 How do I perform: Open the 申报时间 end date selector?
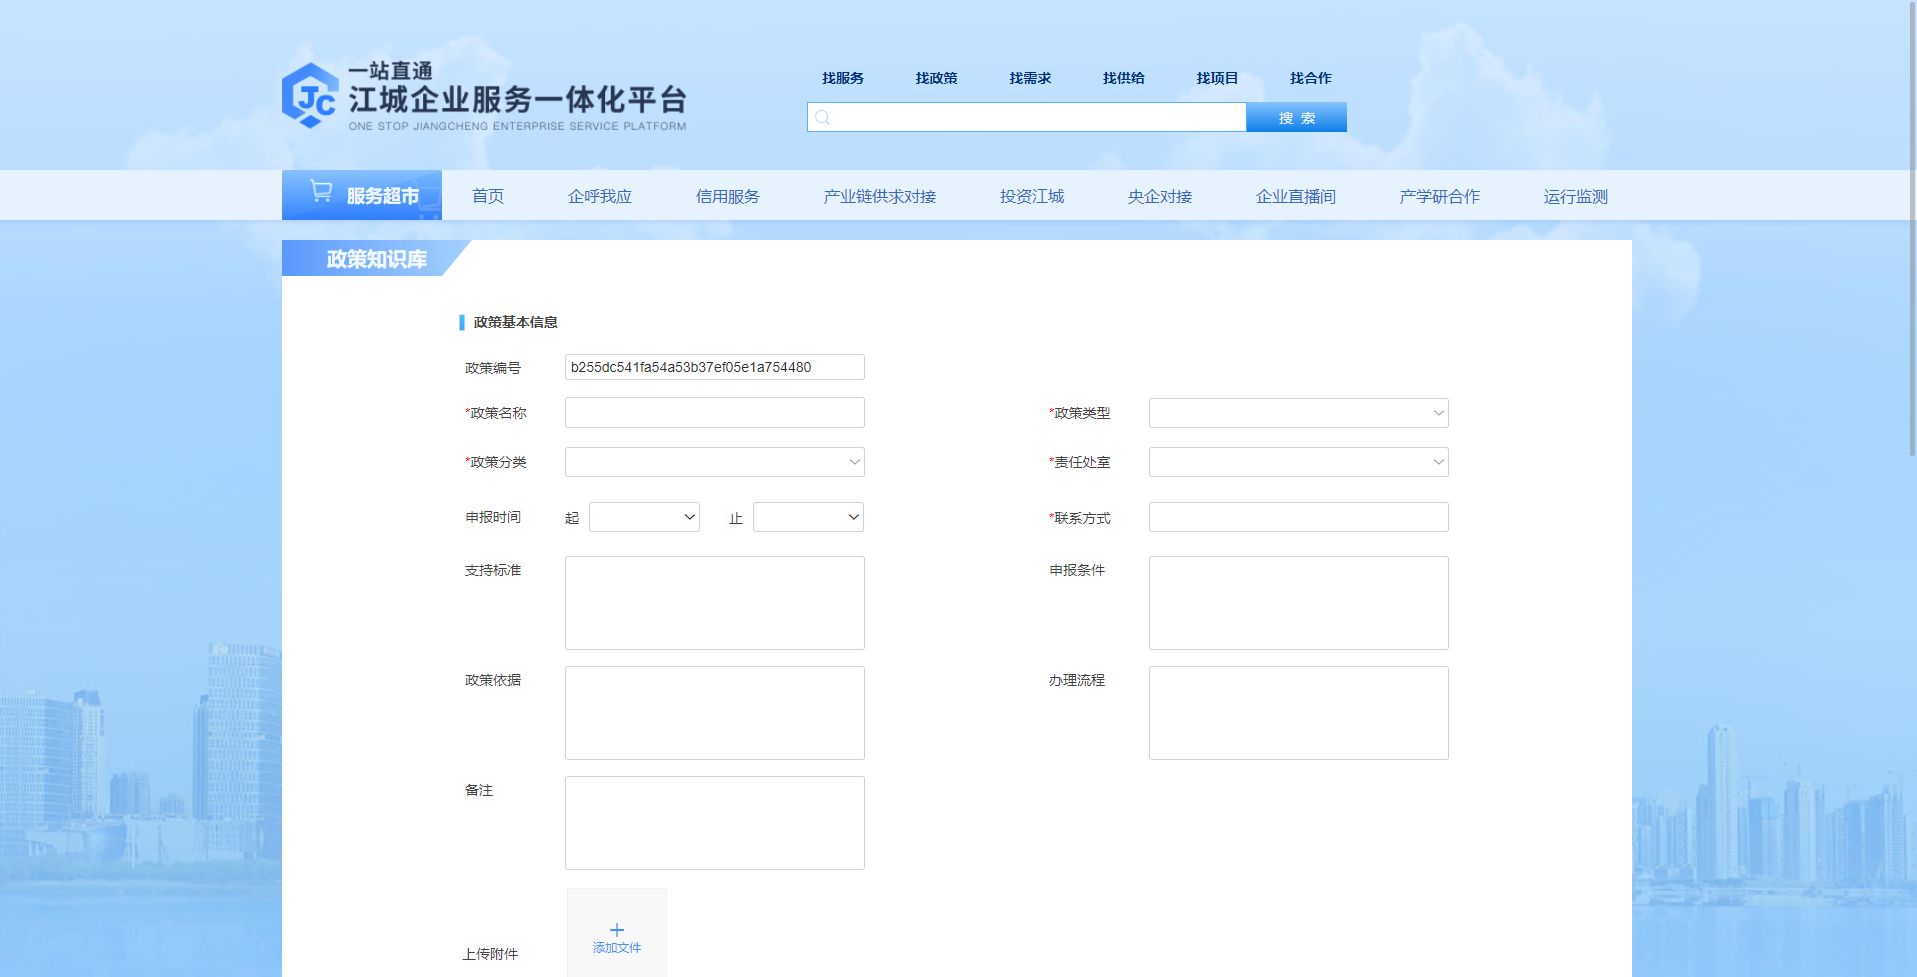click(x=808, y=517)
